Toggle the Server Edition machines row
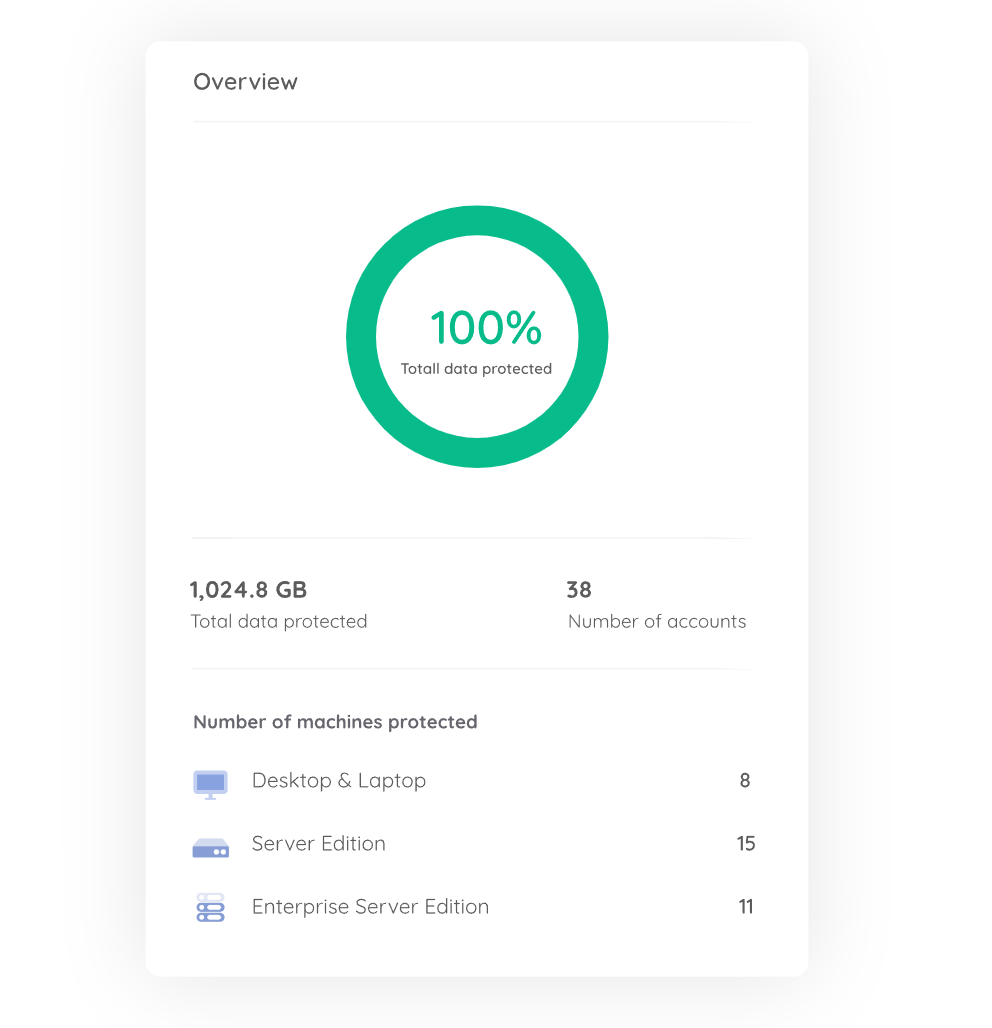The height and width of the screenshot is (1028, 992). click(x=470, y=844)
